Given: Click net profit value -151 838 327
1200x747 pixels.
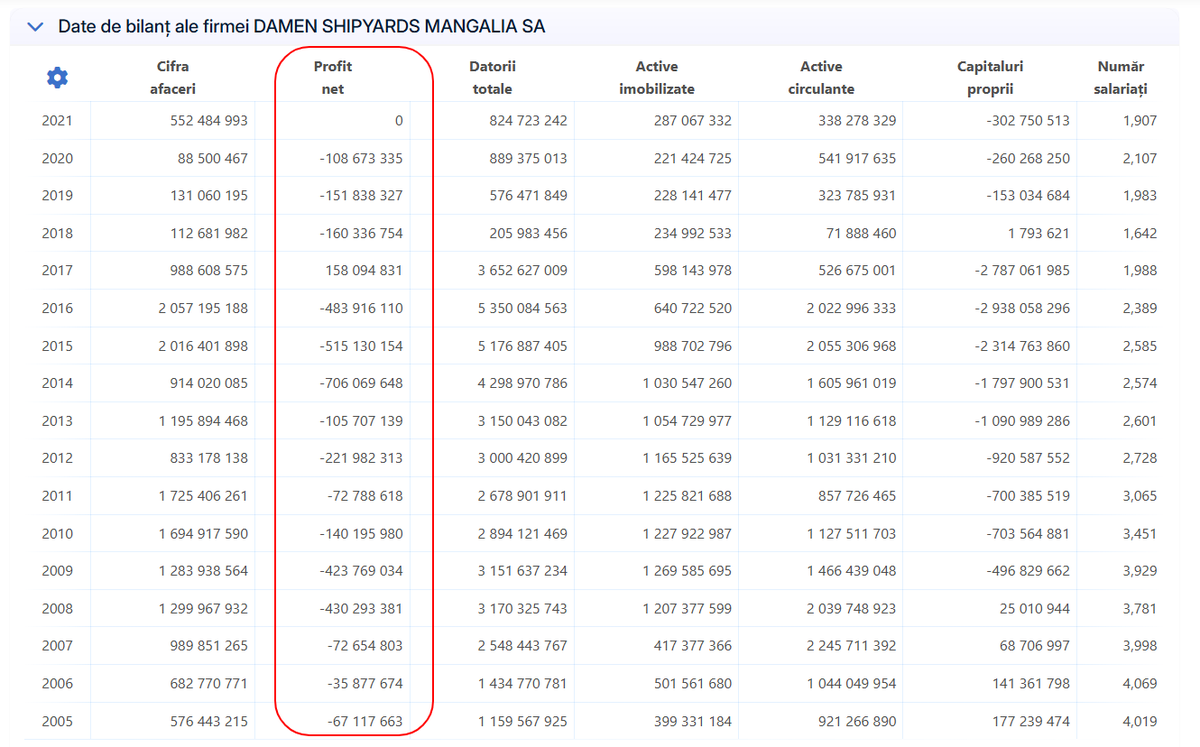Looking at the screenshot, I should 361,196.
